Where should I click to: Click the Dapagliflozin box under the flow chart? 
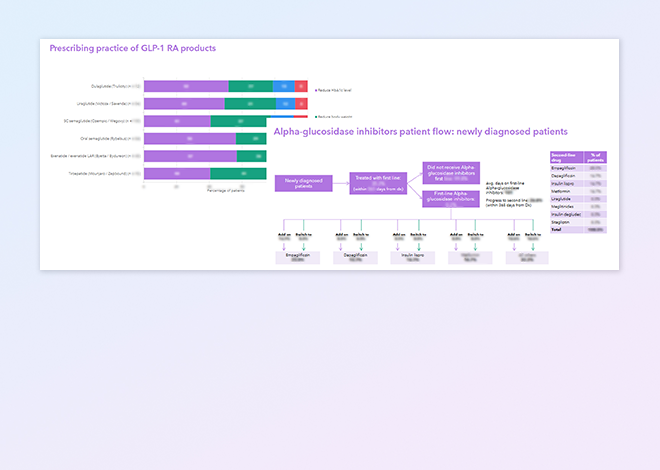coord(355,258)
